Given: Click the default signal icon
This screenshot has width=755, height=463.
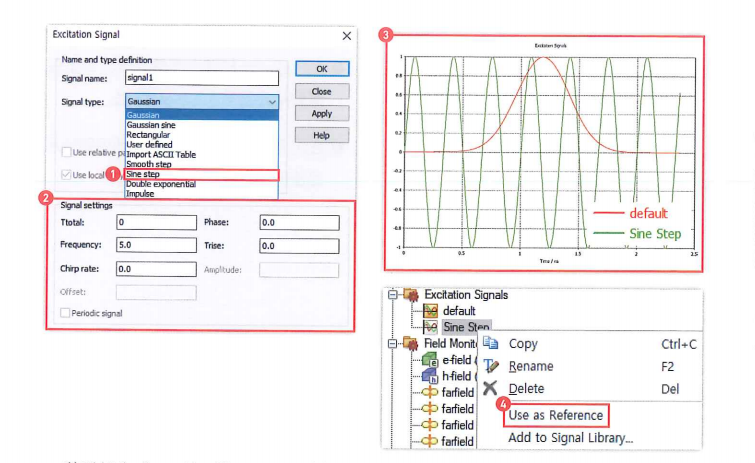Looking at the screenshot, I should (x=430, y=311).
